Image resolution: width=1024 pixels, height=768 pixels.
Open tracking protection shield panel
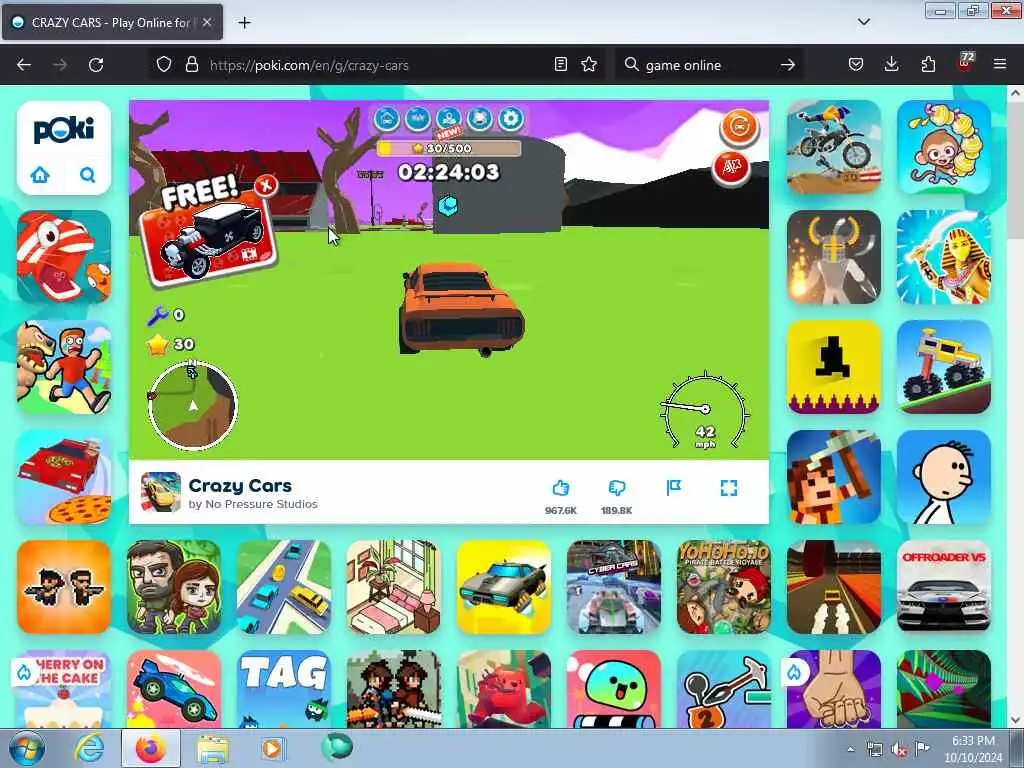(164, 65)
